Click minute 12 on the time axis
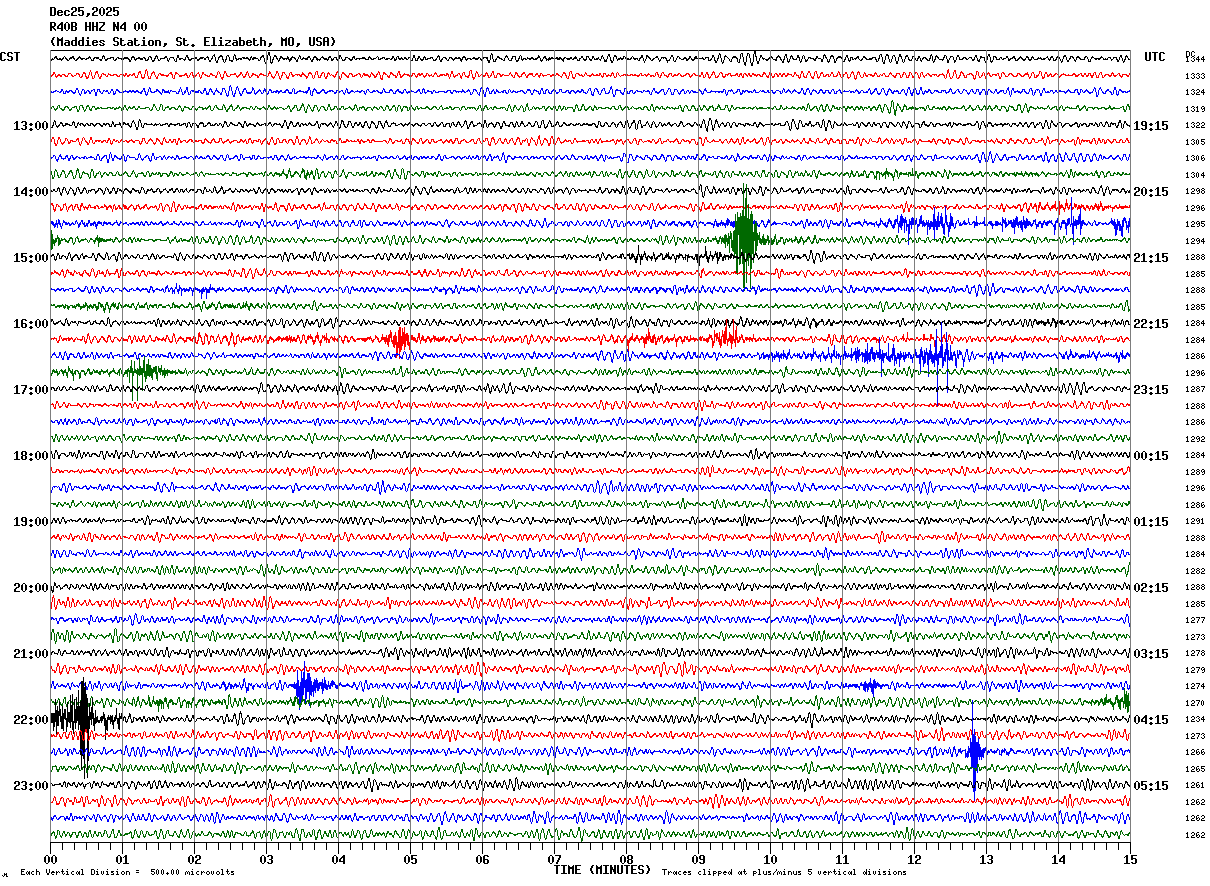Screen dimensions: 1210x886 [x=914, y=860]
